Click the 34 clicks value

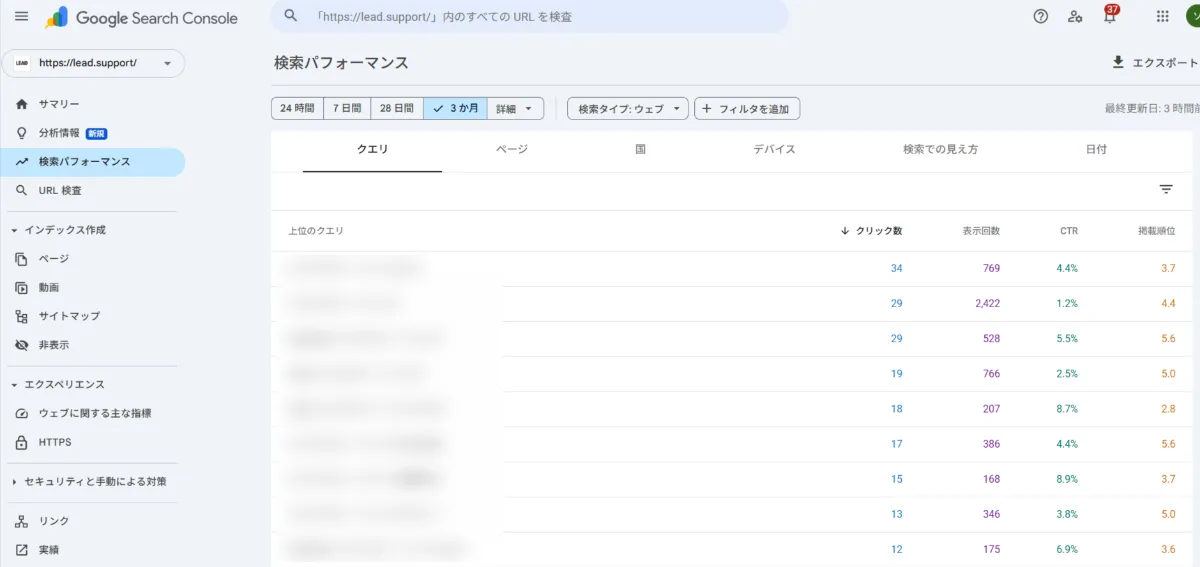pyautogui.click(x=896, y=268)
